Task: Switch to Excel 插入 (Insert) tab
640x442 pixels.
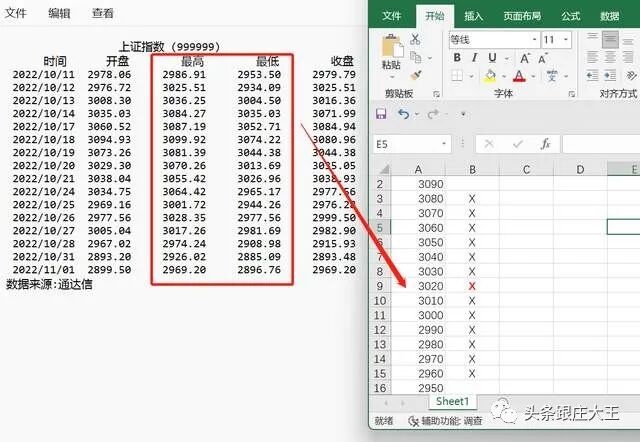Action: tap(474, 16)
